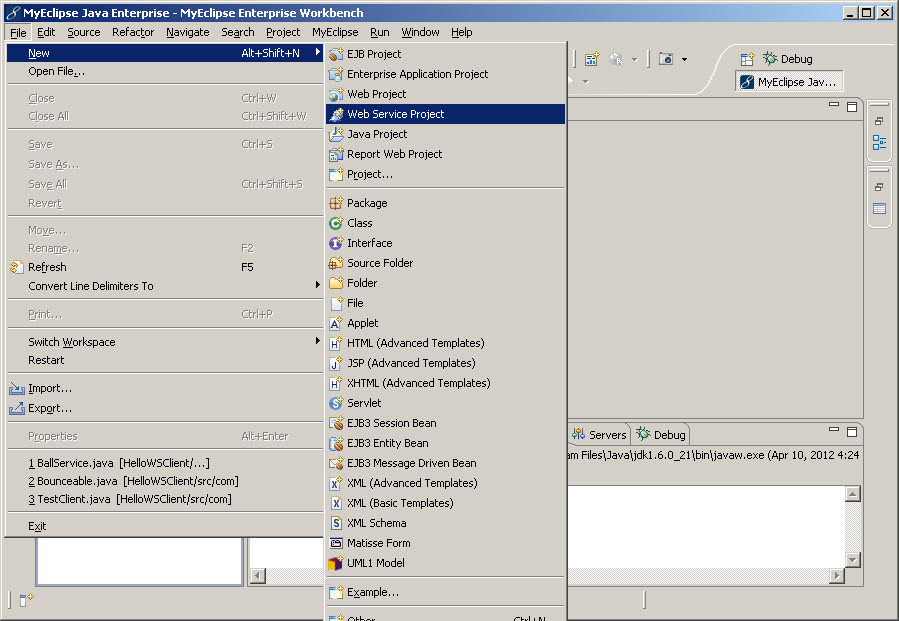Switch to the Debug perspective button
Viewport: 899px width, 621px height.
click(788, 59)
